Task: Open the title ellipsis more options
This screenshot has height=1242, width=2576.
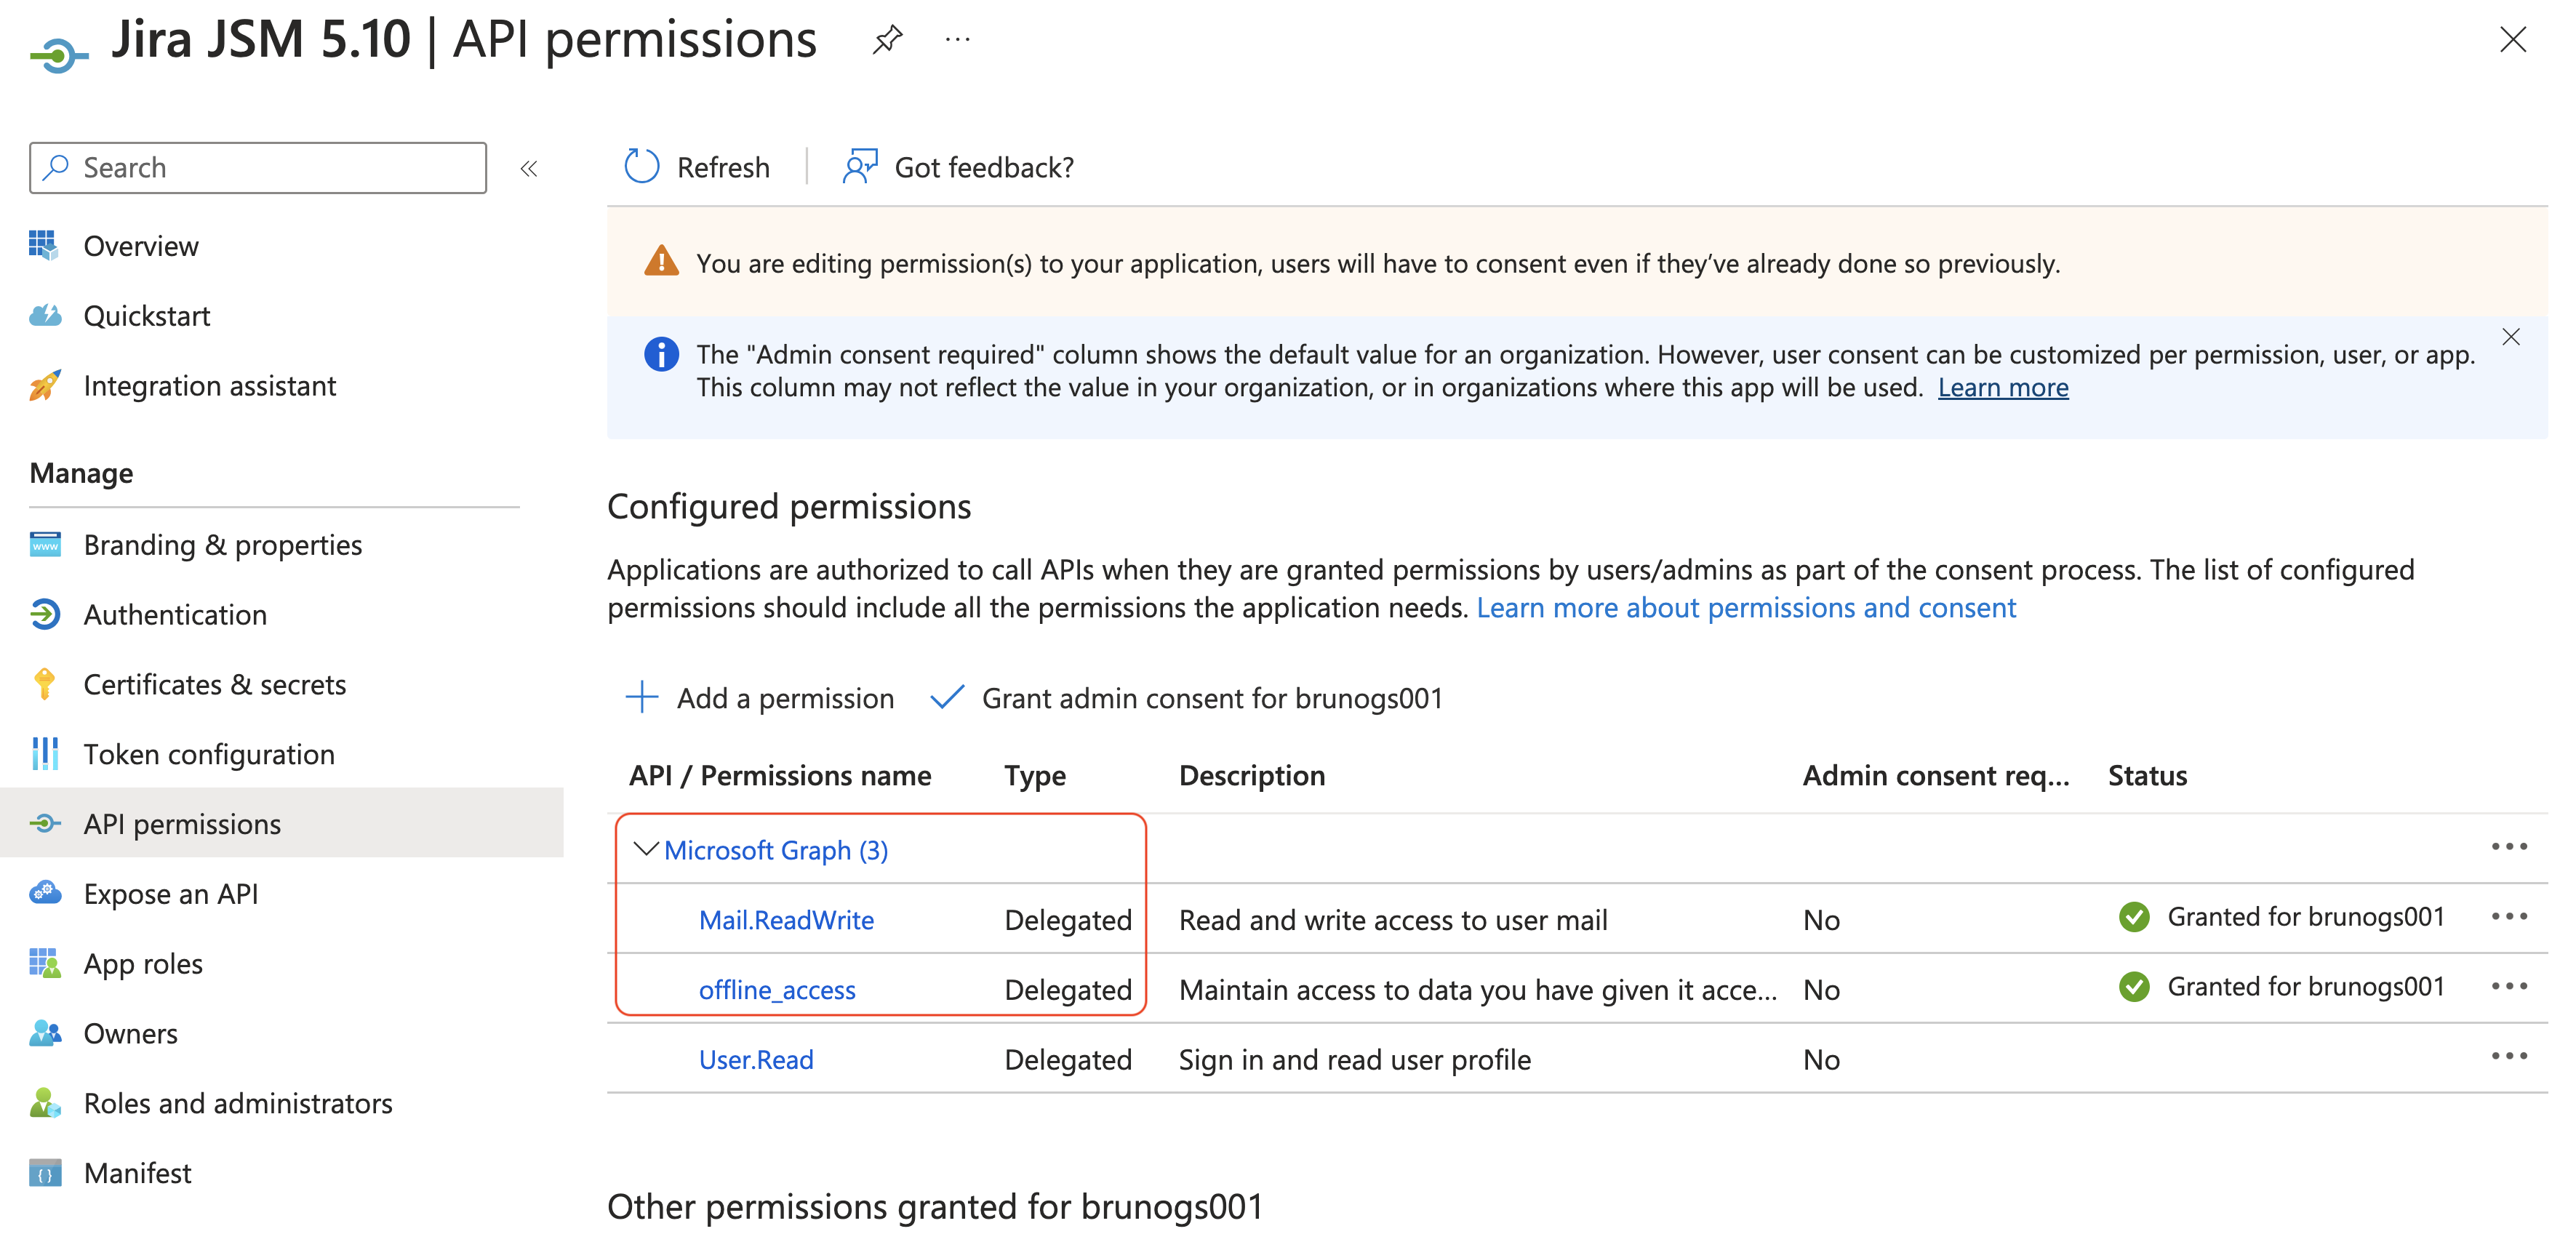Action: (x=957, y=40)
